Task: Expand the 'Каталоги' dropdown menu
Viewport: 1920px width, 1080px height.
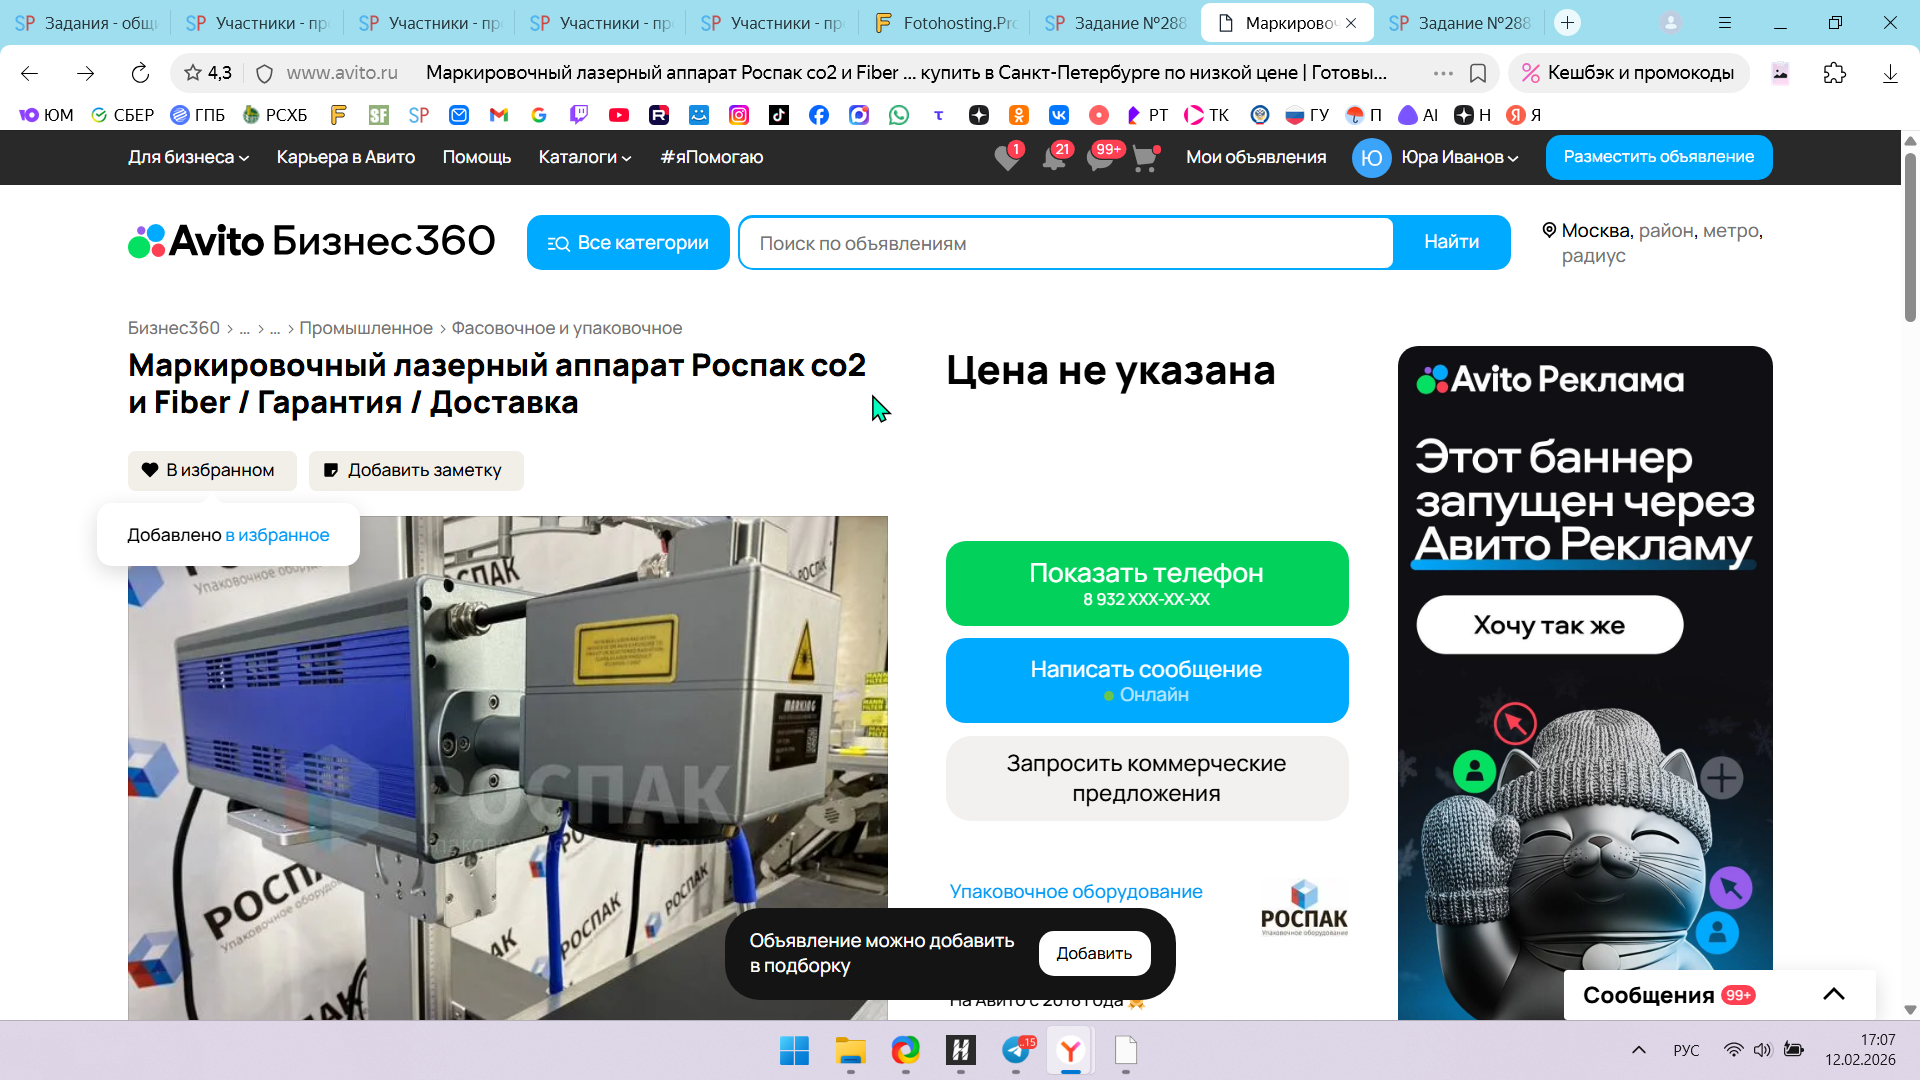Action: point(584,157)
